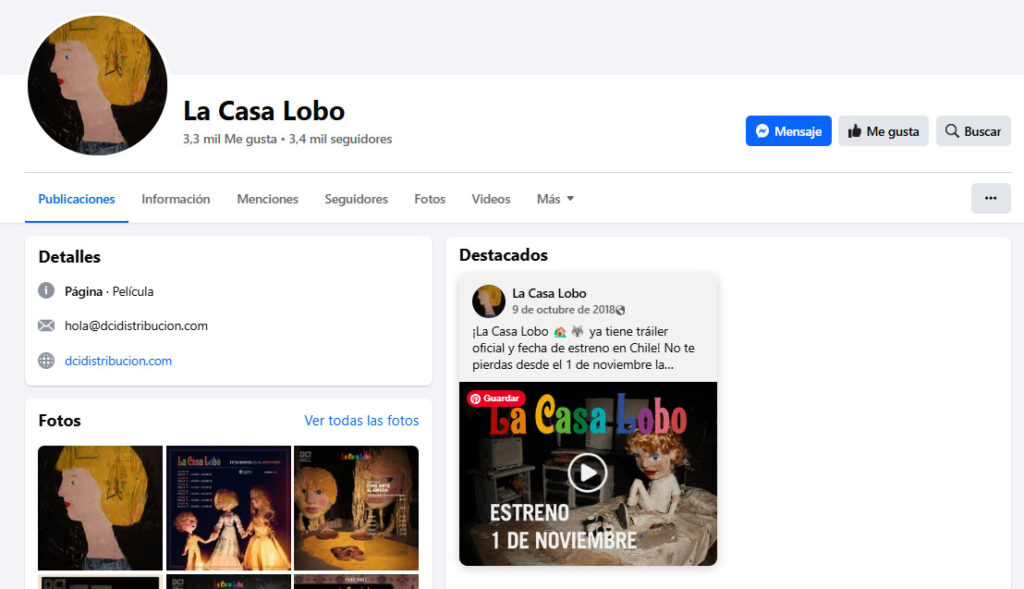Switch to the Videos tab
The height and width of the screenshot is (589, 1024).
pos(490,199)
